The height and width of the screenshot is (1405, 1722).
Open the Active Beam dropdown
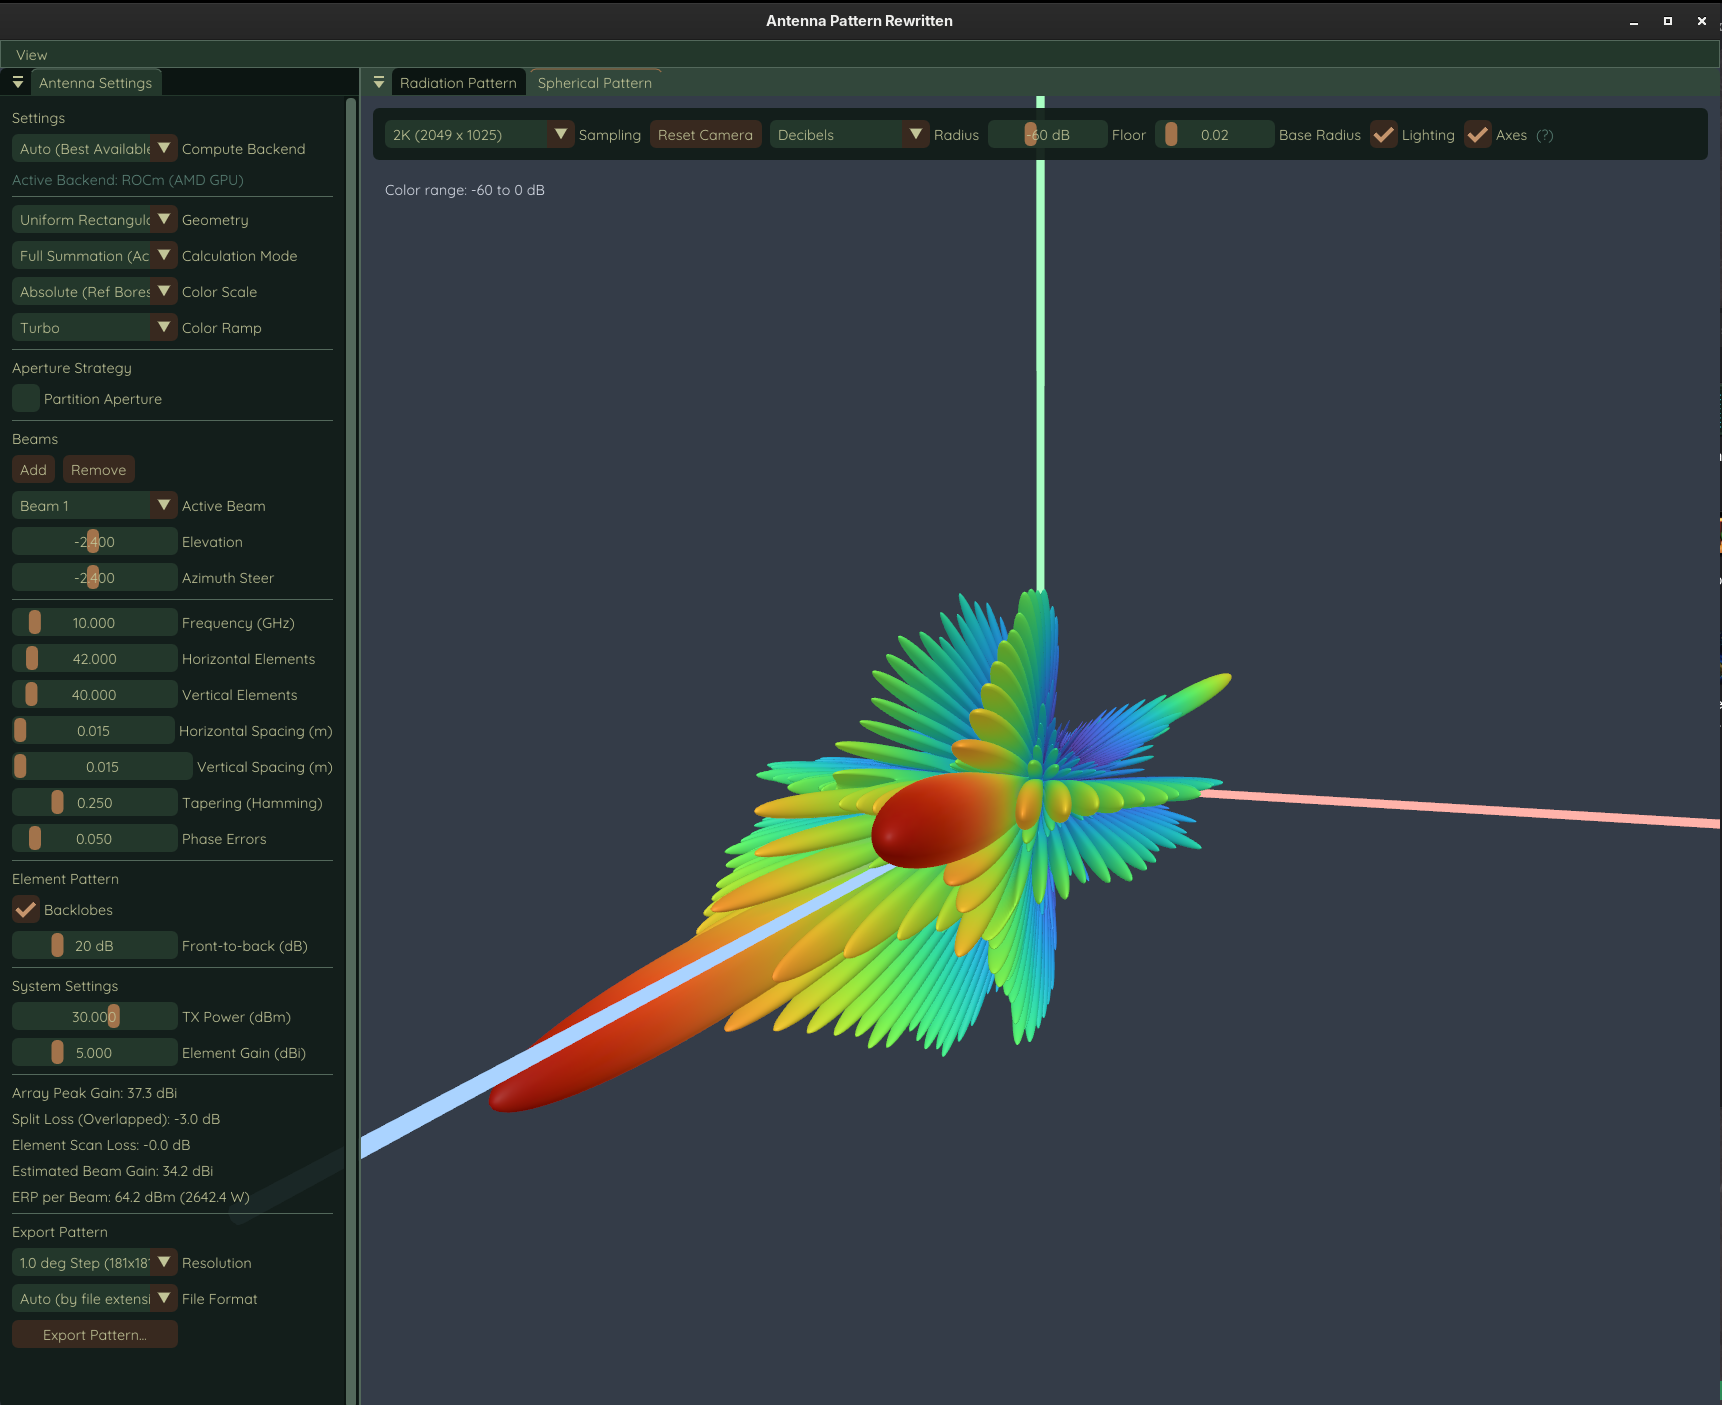[94, 505]
